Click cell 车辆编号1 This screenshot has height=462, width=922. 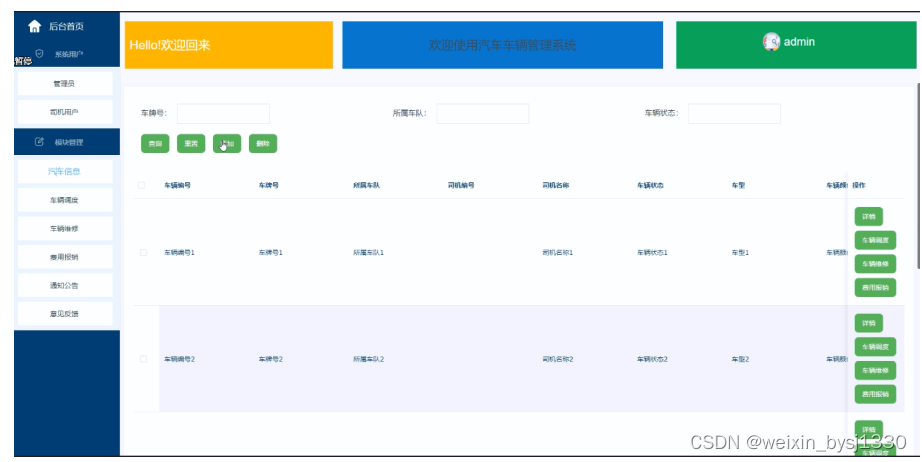coord(179,252)
